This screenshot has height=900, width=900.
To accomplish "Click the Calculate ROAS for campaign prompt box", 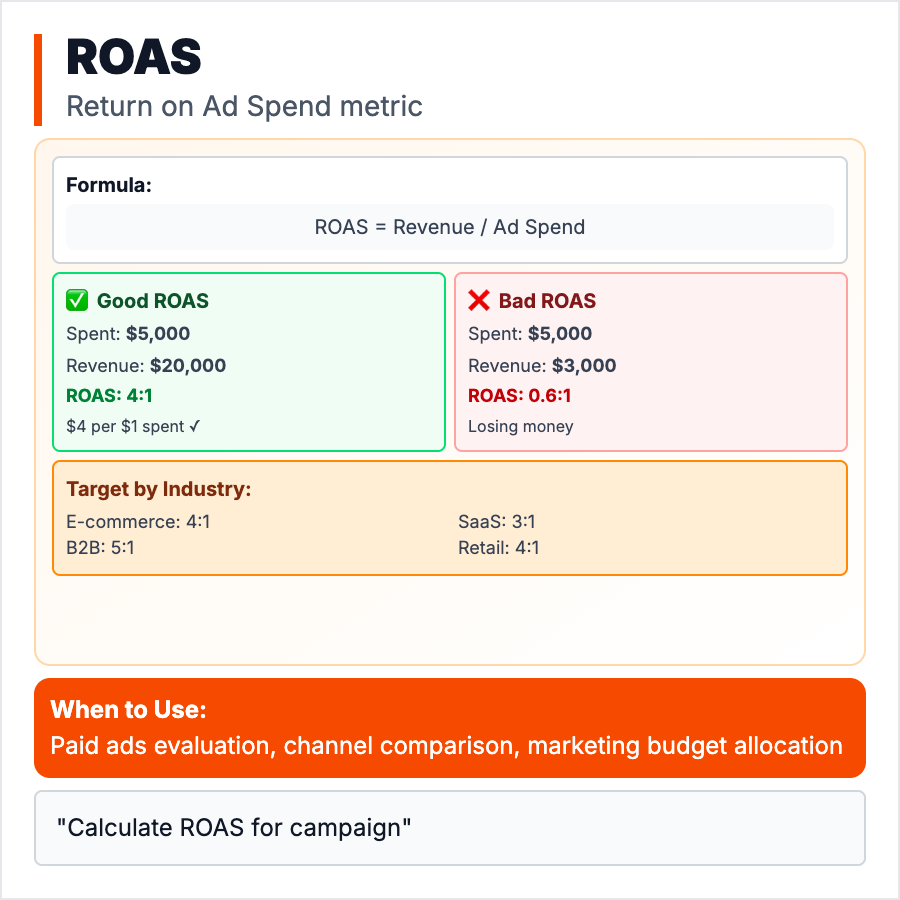I will (x=449, y=828).
